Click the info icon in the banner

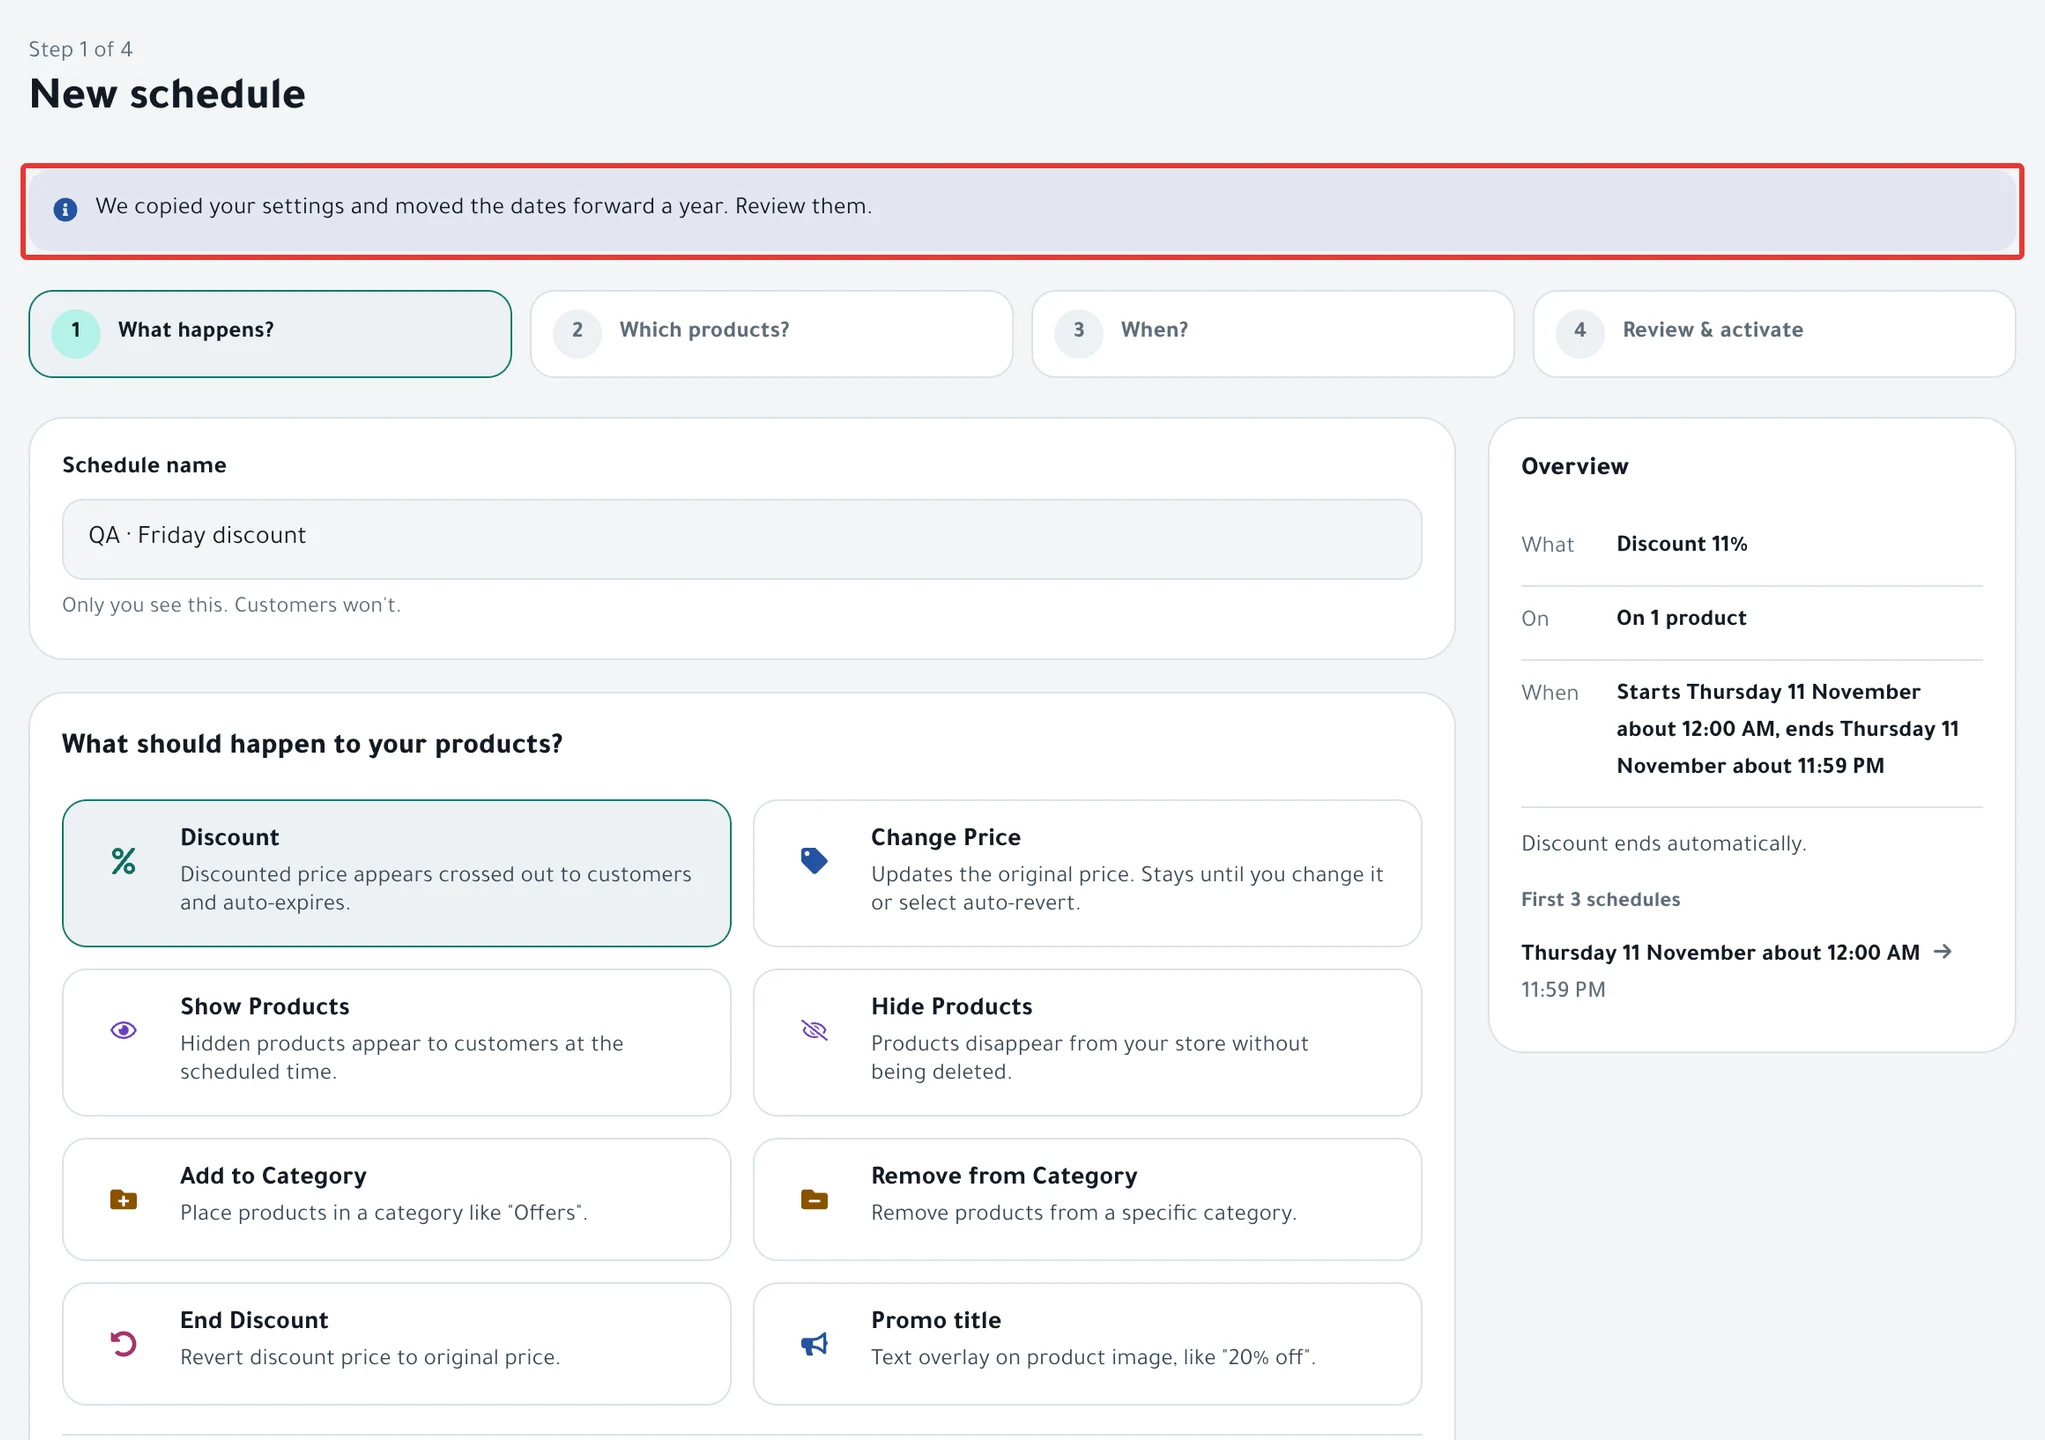point(65,209)
